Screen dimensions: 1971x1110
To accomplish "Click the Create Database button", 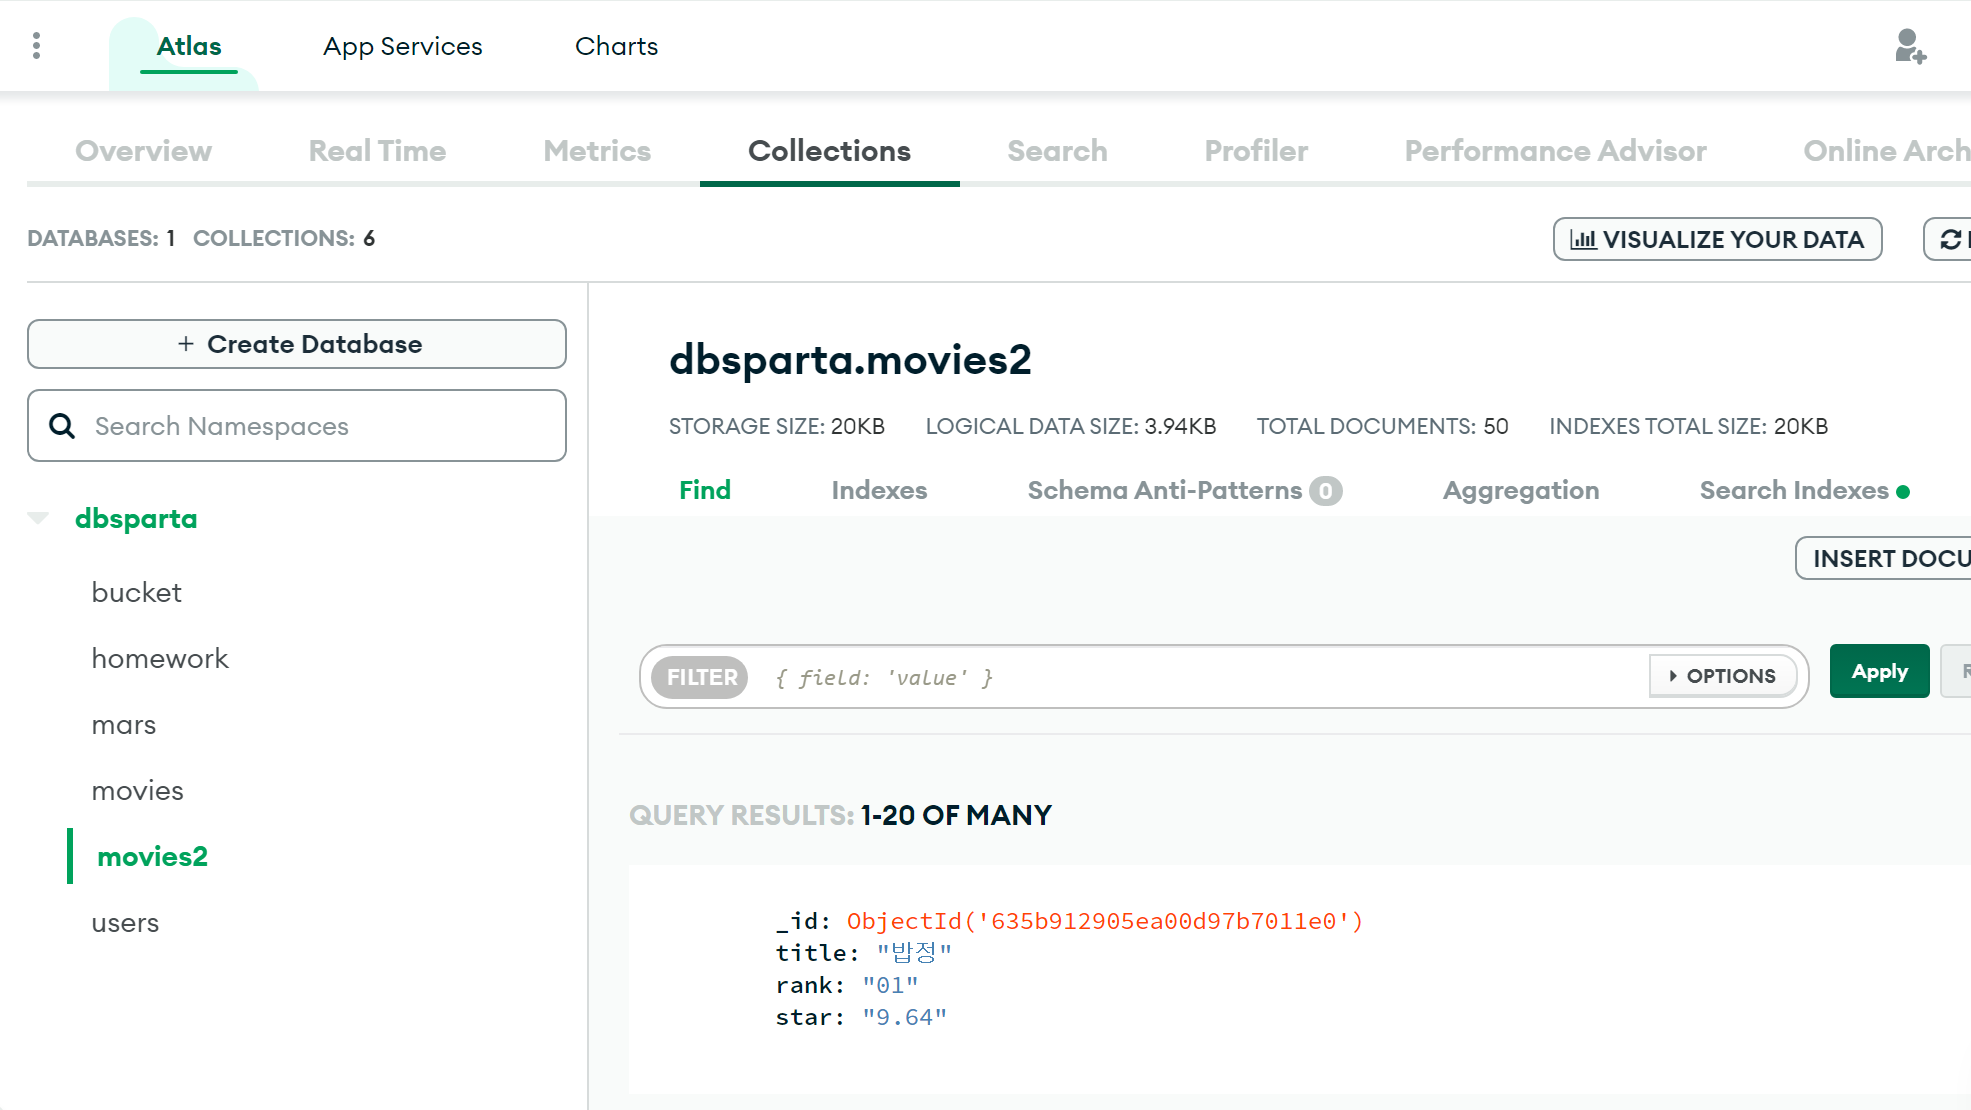I will click(297, 344).
